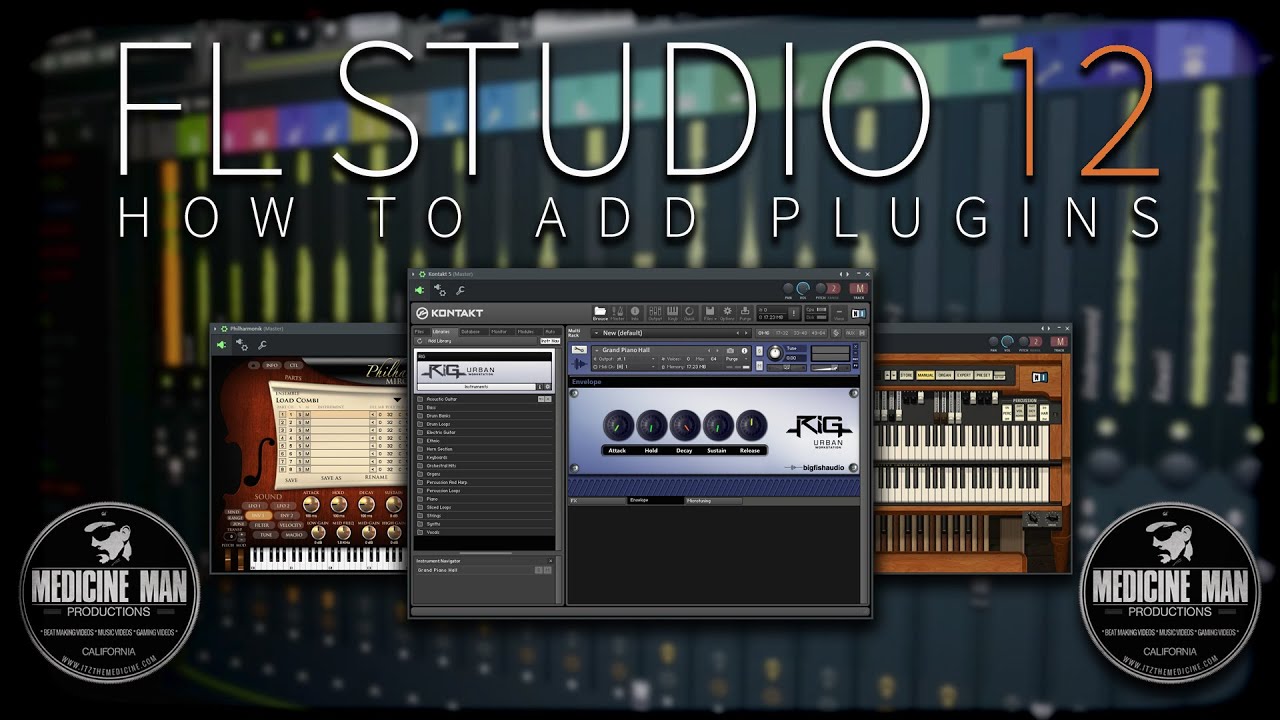Click the NI logo icon in Kontakt
The width and height of the screenshot is (1280, 720).
click(x=859, y=313)
